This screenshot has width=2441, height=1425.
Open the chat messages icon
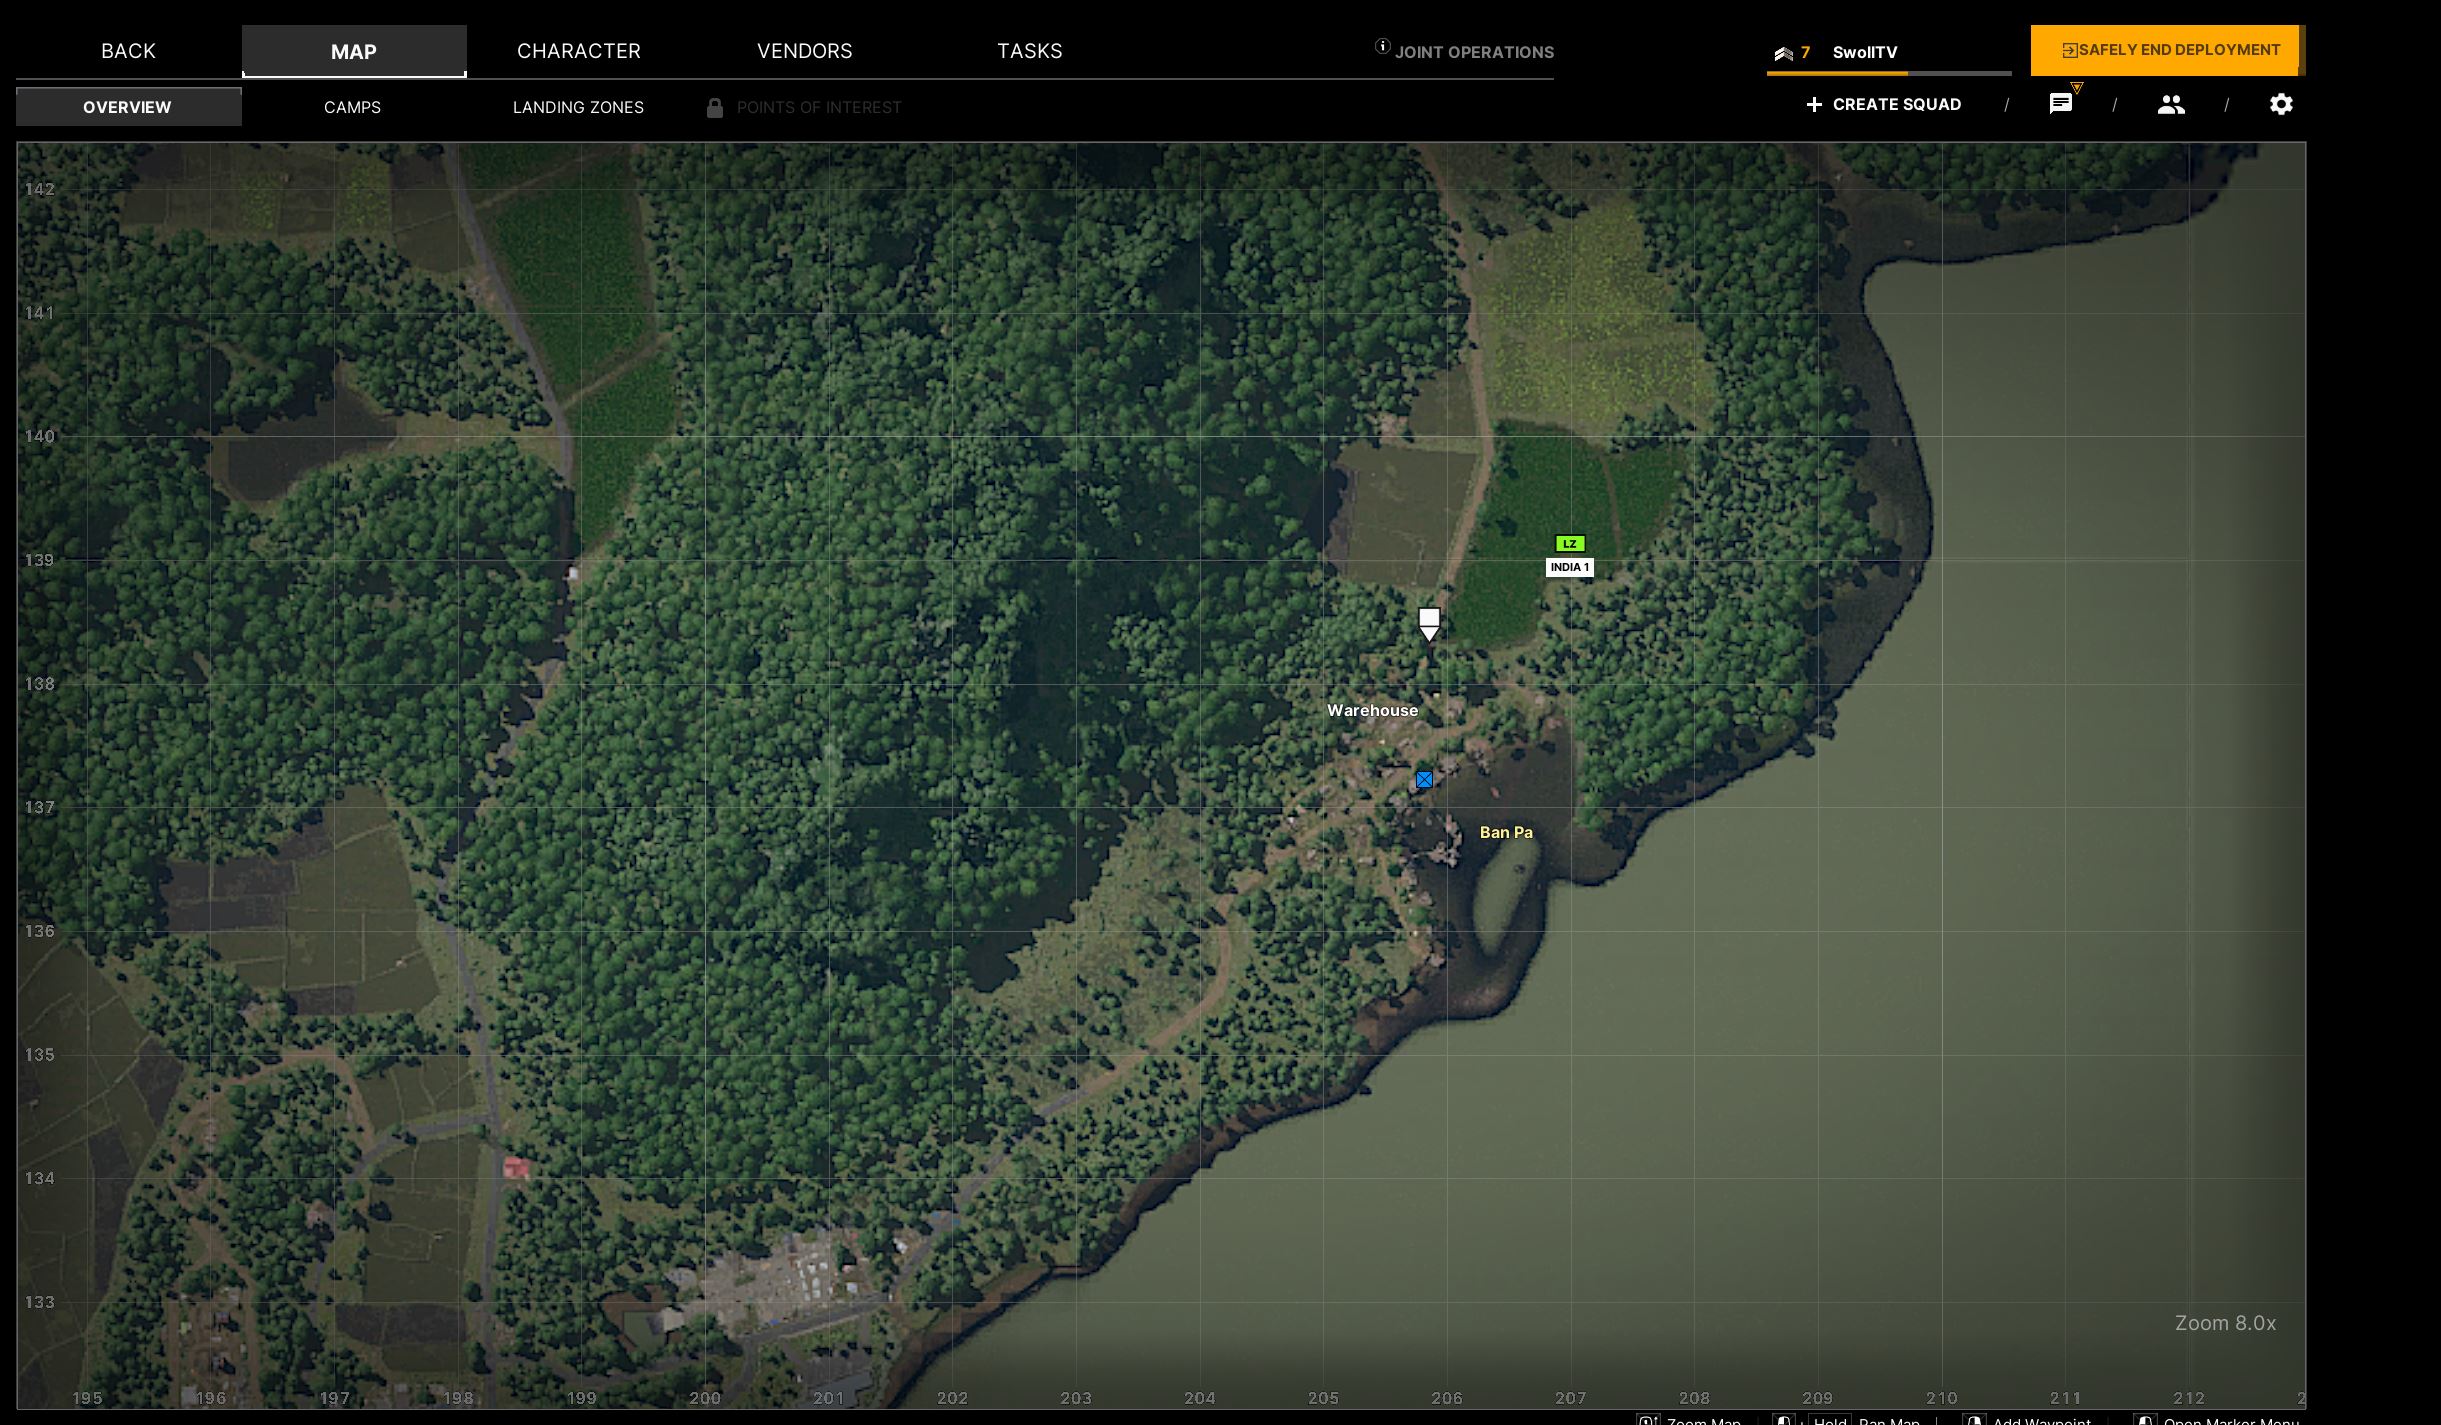[x=2060, y=104]
